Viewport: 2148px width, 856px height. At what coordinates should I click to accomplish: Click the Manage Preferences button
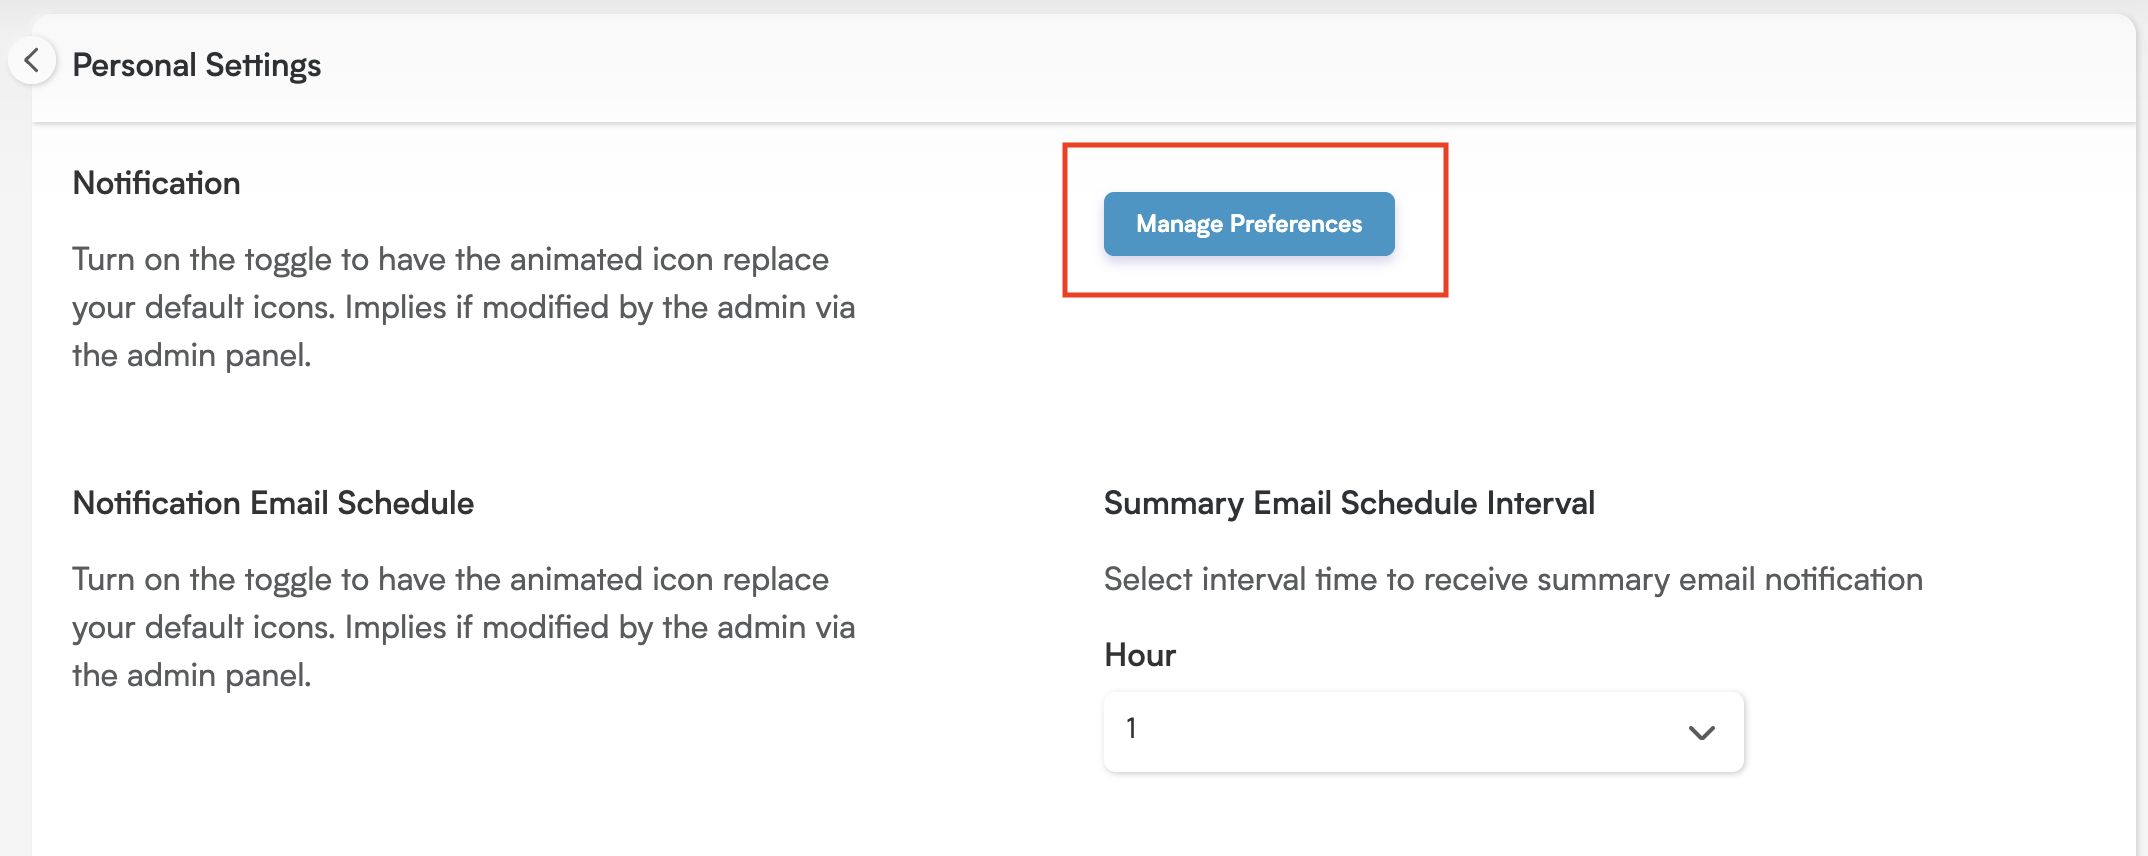[1249, 224]
